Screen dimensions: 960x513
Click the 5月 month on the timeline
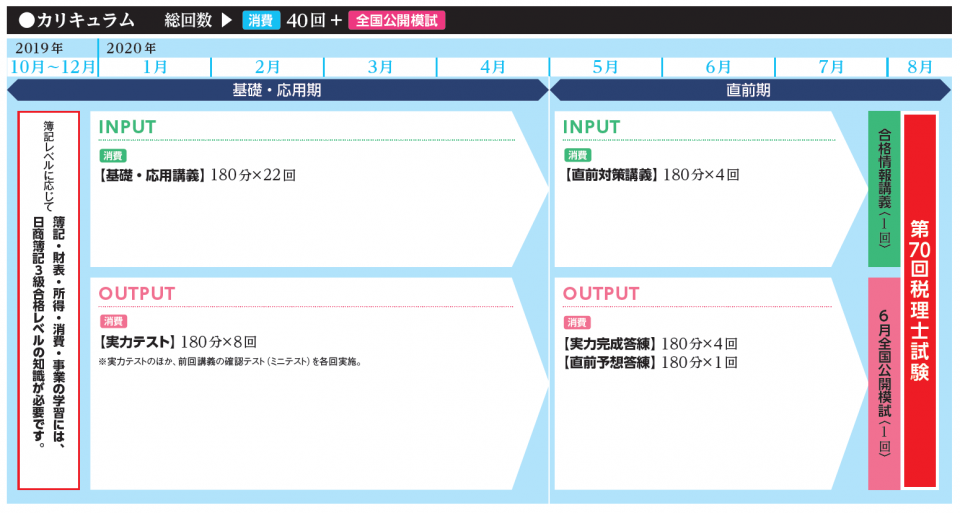click(x=605, y=67)
